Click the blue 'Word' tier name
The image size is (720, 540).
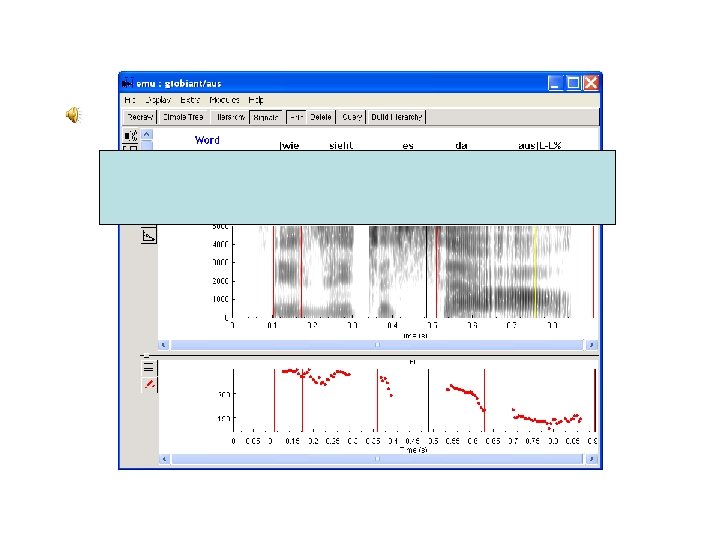click(x=207, y=140)
